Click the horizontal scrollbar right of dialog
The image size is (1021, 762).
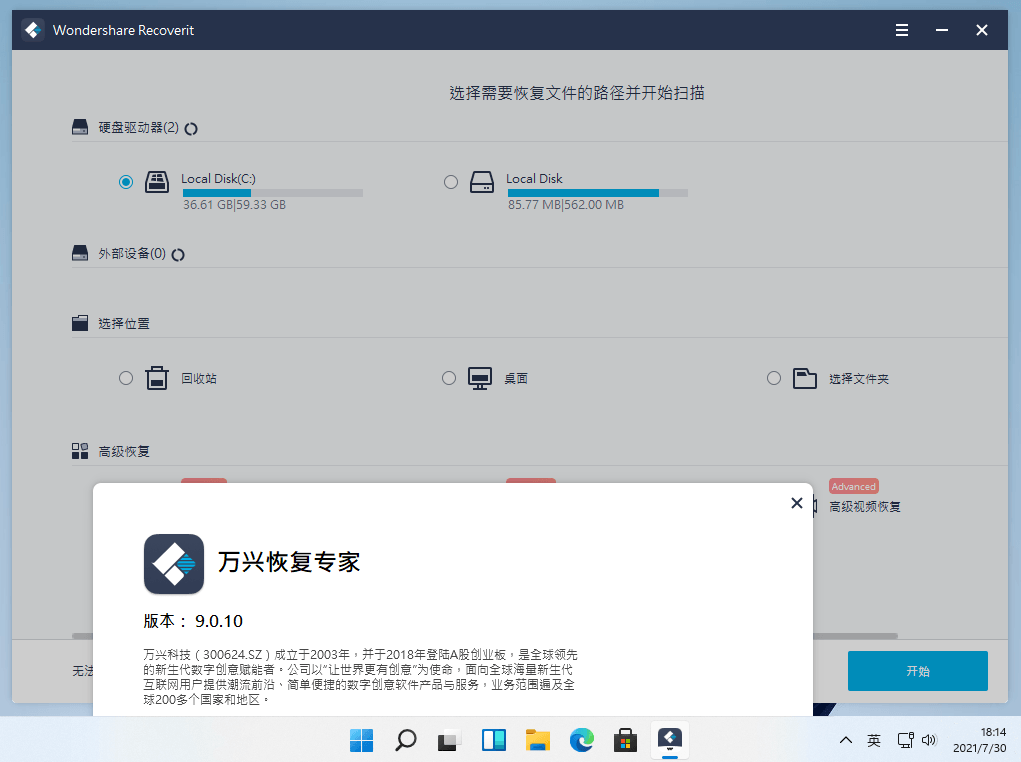pos(855,636)
